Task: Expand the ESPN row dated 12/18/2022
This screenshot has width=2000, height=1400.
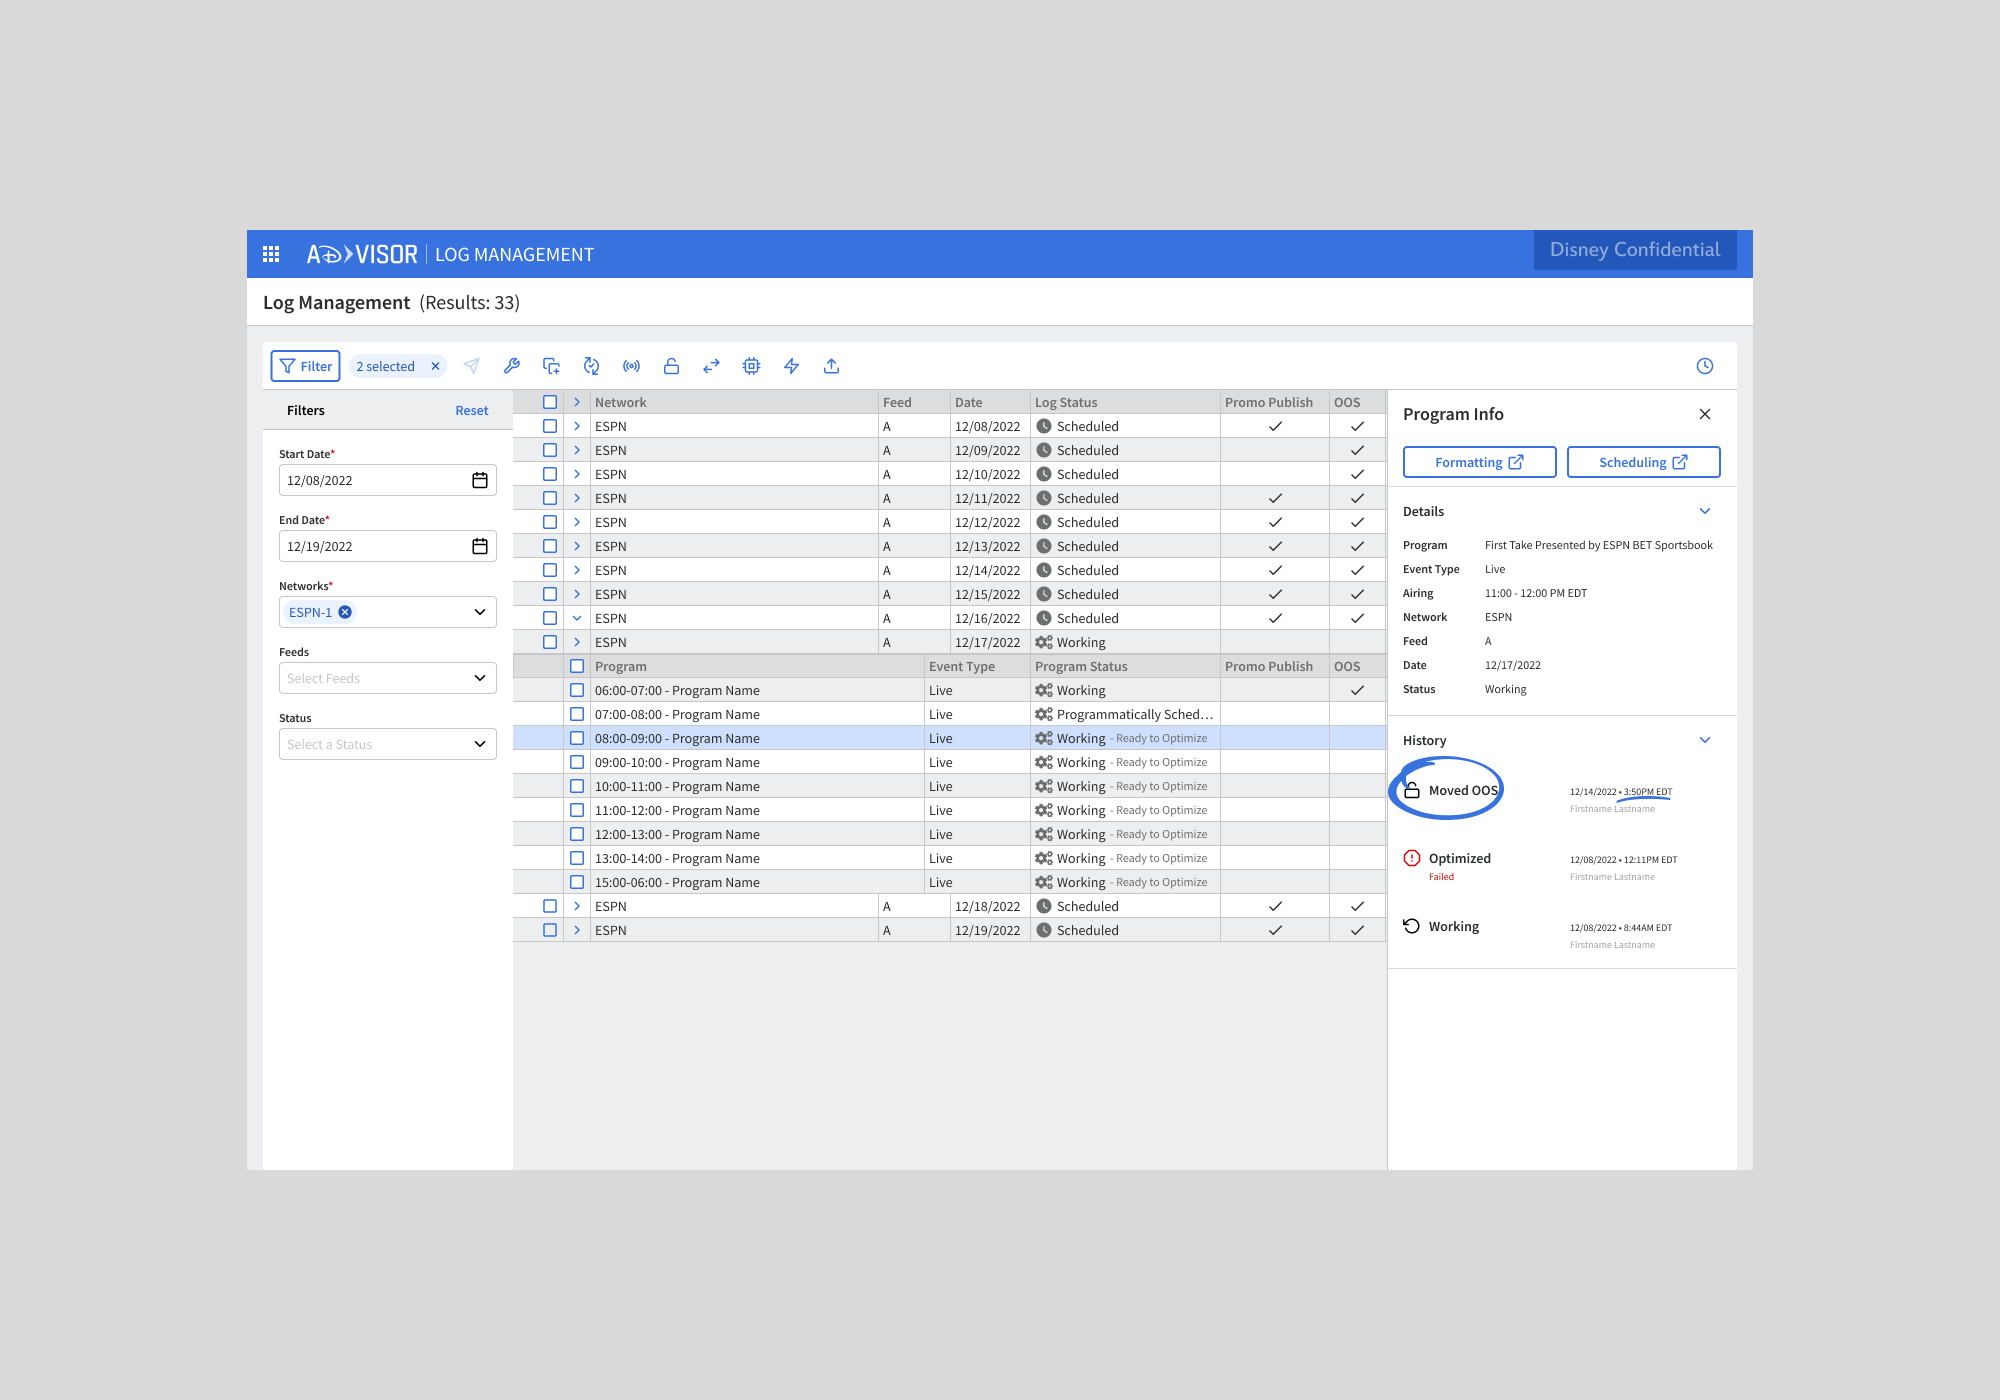Action: click(577, 905)
